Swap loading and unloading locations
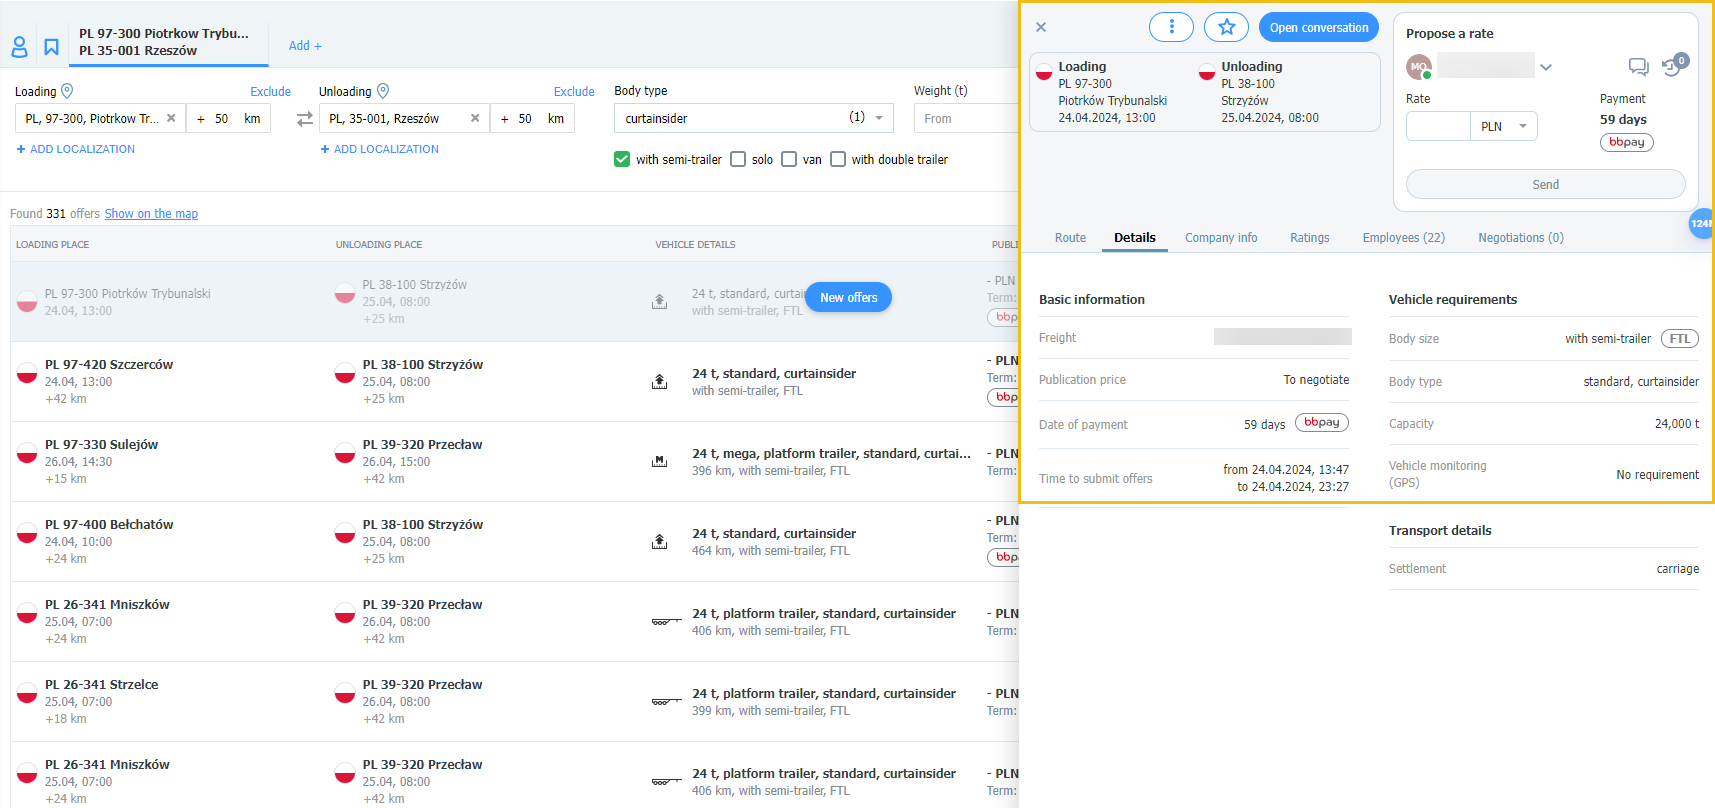 coord(305,119)
